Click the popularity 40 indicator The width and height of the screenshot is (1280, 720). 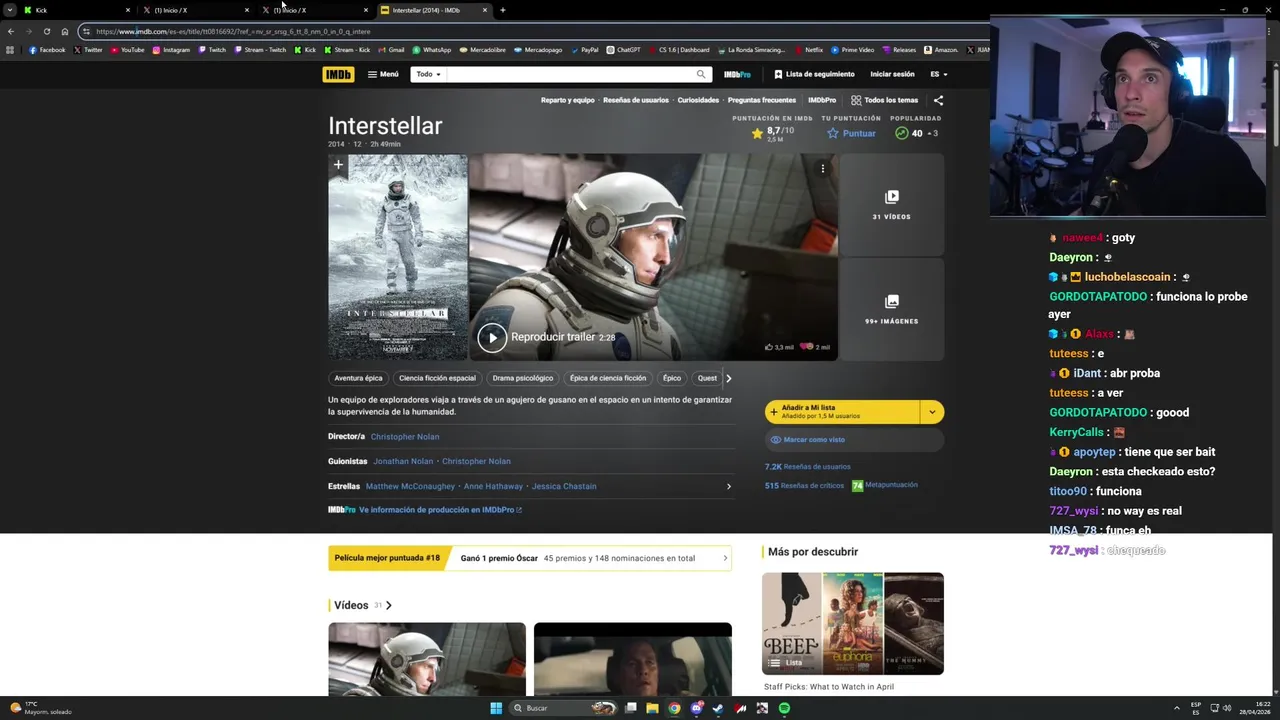point(916,133)
